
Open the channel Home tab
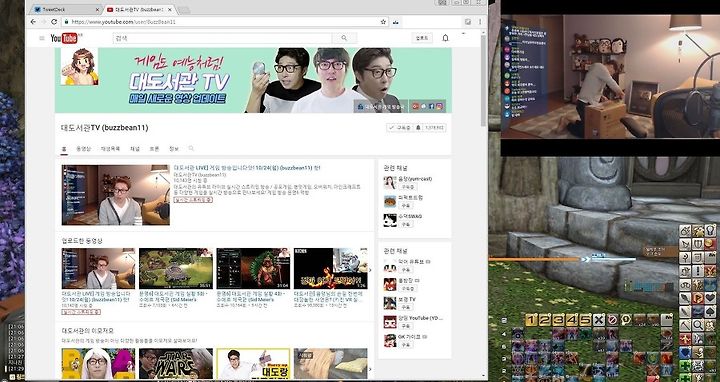tap(64, 149)
